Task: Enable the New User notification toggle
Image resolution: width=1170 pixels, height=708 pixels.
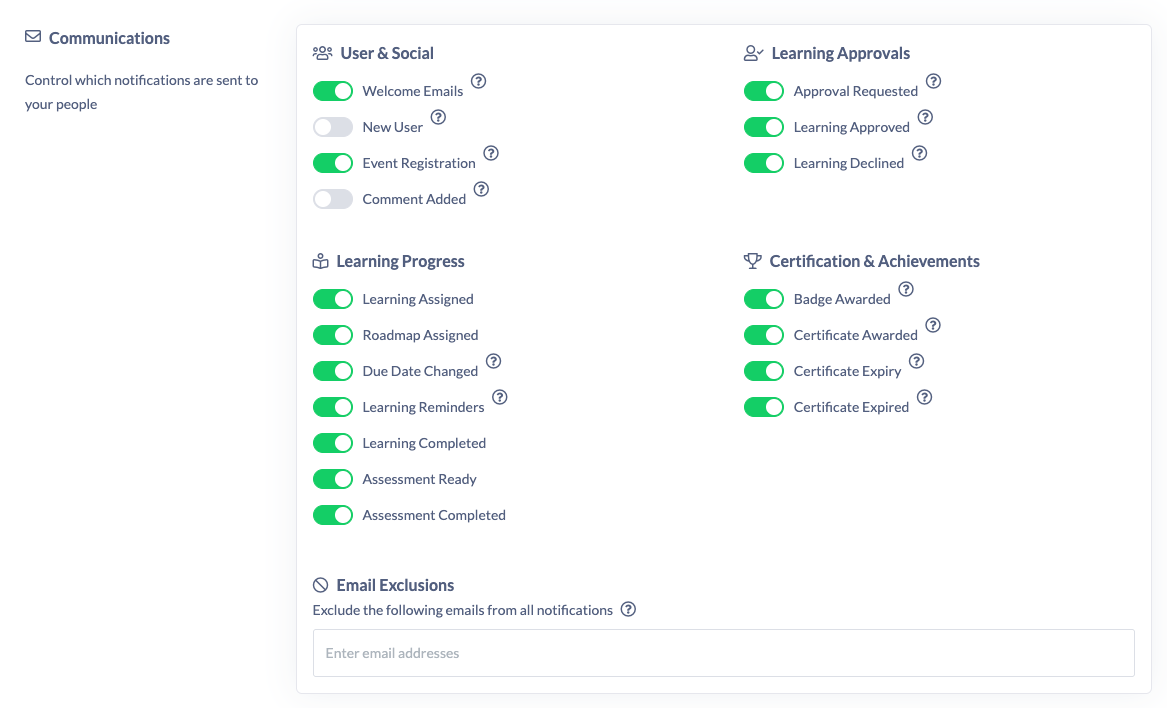Action: (x=333, y=127)
